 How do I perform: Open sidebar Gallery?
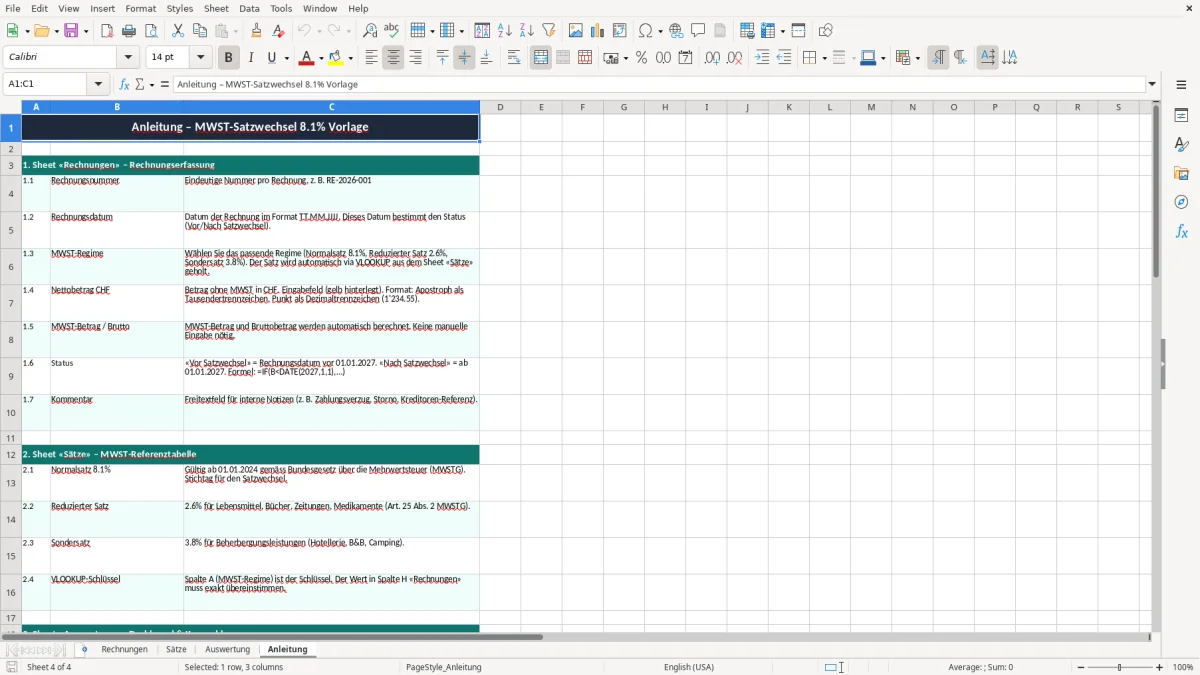point(1181,173)
